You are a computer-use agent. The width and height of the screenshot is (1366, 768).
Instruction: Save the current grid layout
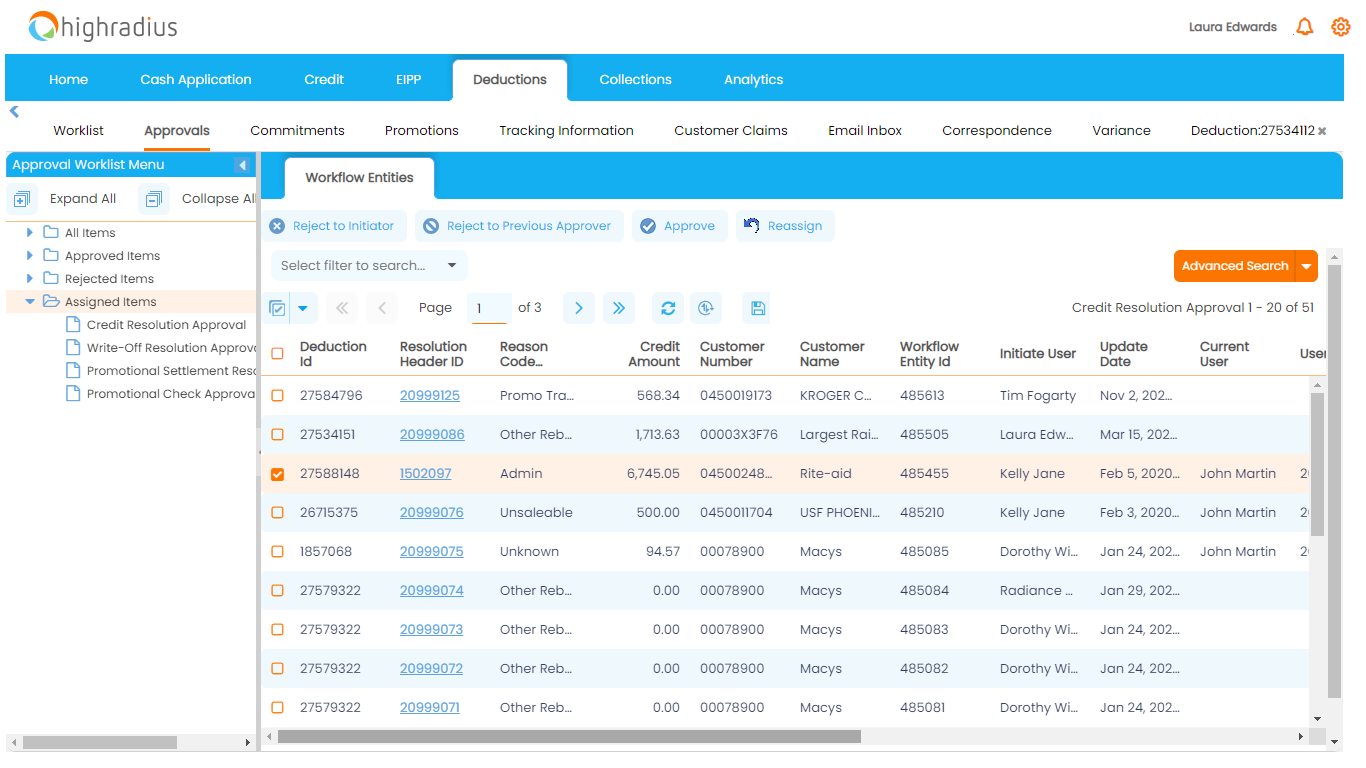tap(756, 308)
